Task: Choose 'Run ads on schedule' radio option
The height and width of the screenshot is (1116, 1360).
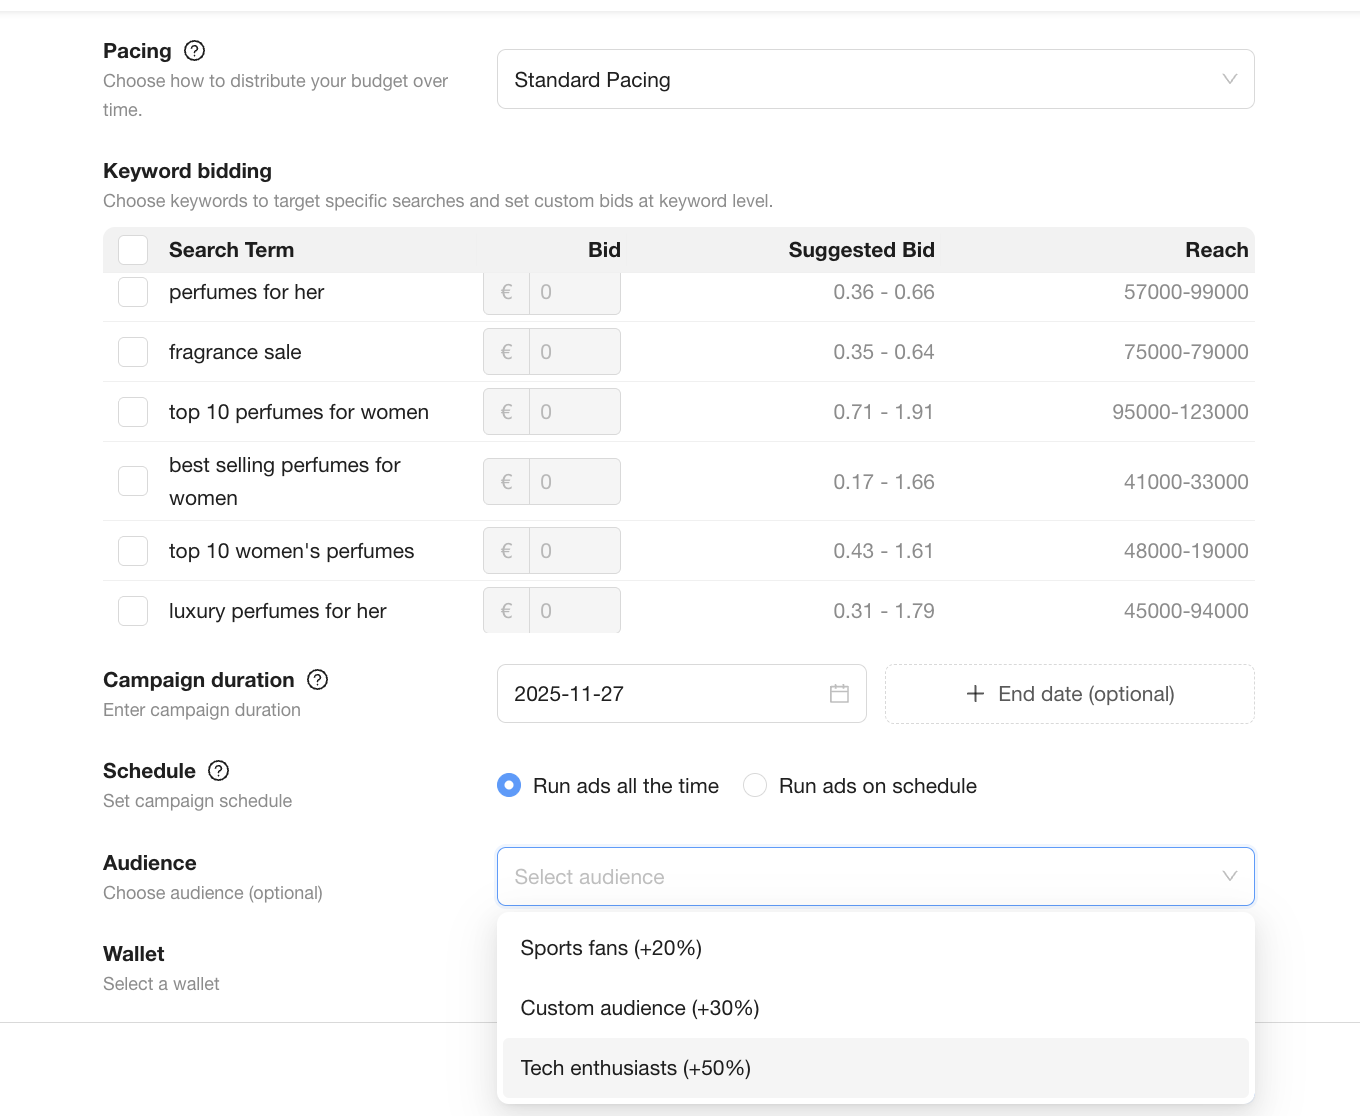Action: [755, 786]
